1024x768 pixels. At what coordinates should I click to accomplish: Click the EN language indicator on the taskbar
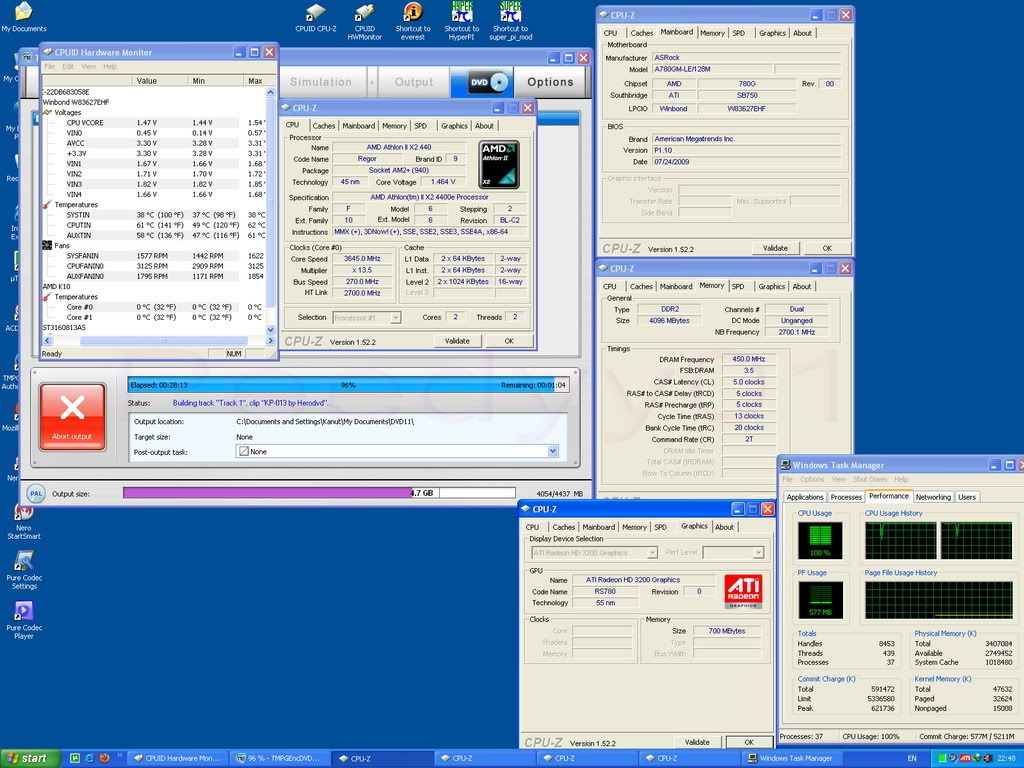pyautogui.click(x=912, y=758)
